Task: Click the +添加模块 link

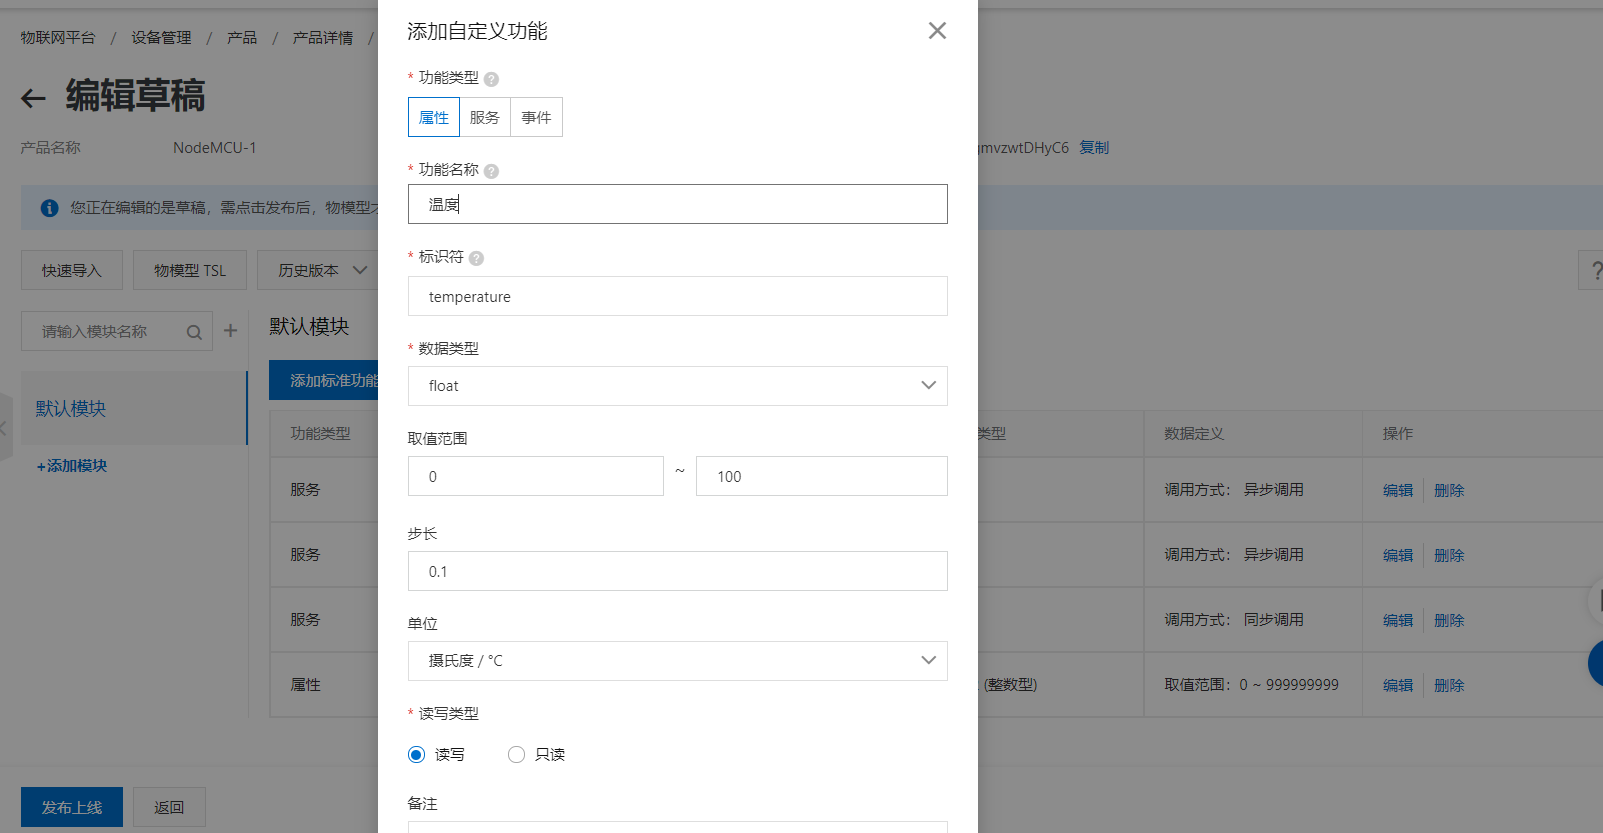Action: click(72, 466)
